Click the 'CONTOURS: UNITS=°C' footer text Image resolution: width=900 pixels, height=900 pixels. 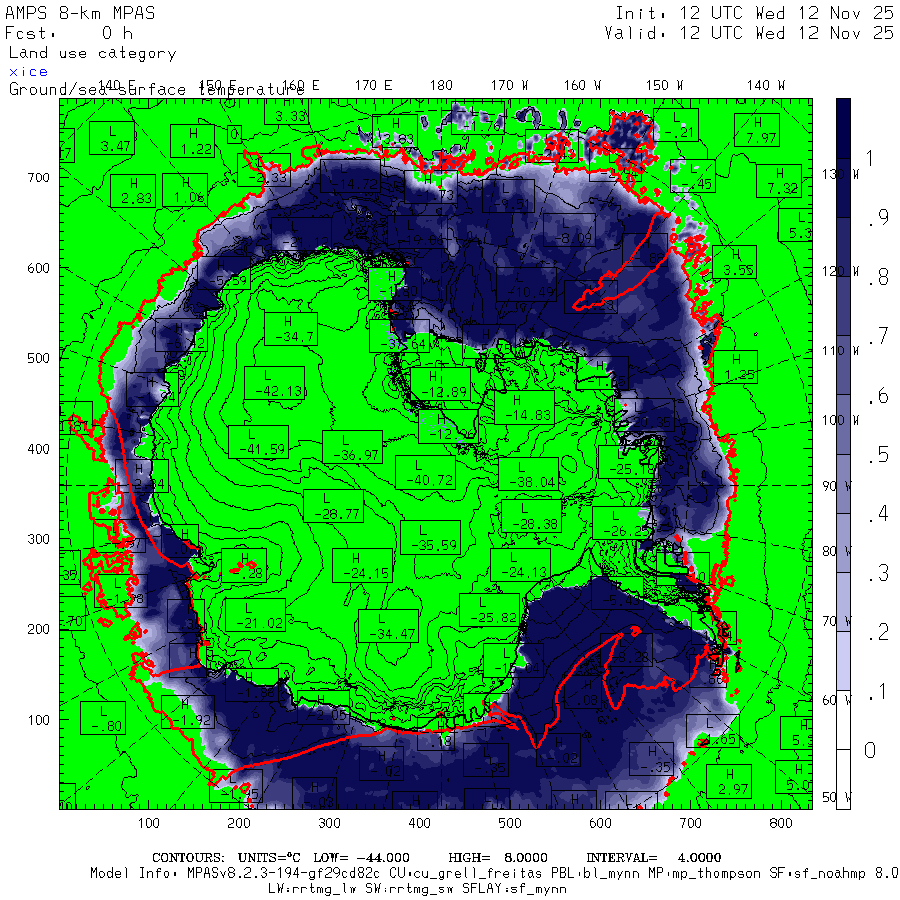(x=226, y=858)
